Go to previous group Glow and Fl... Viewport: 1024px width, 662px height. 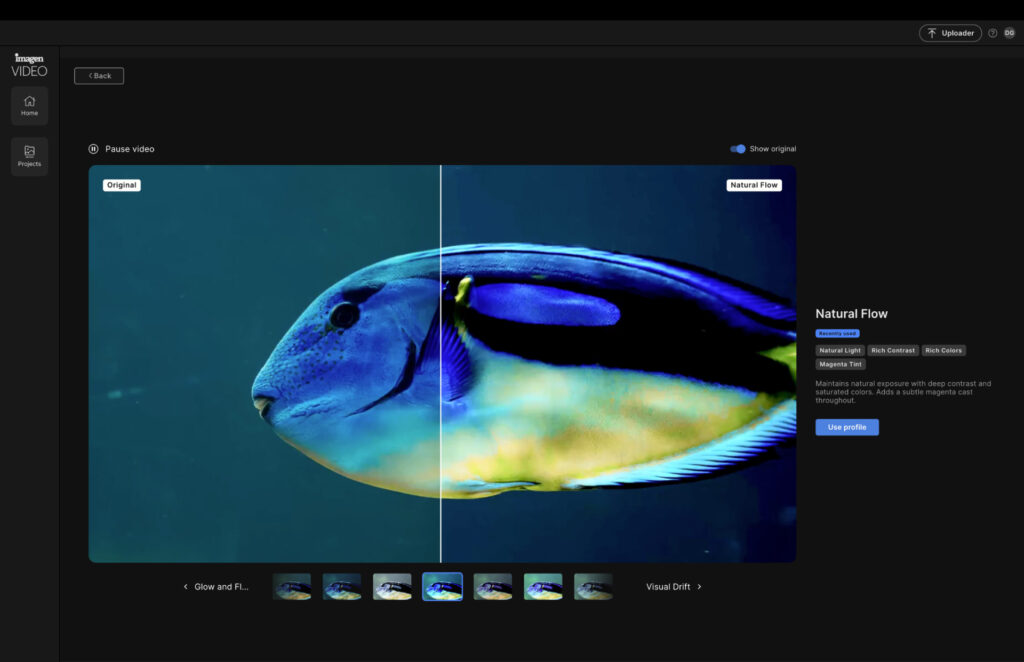[x=215, y=587]
